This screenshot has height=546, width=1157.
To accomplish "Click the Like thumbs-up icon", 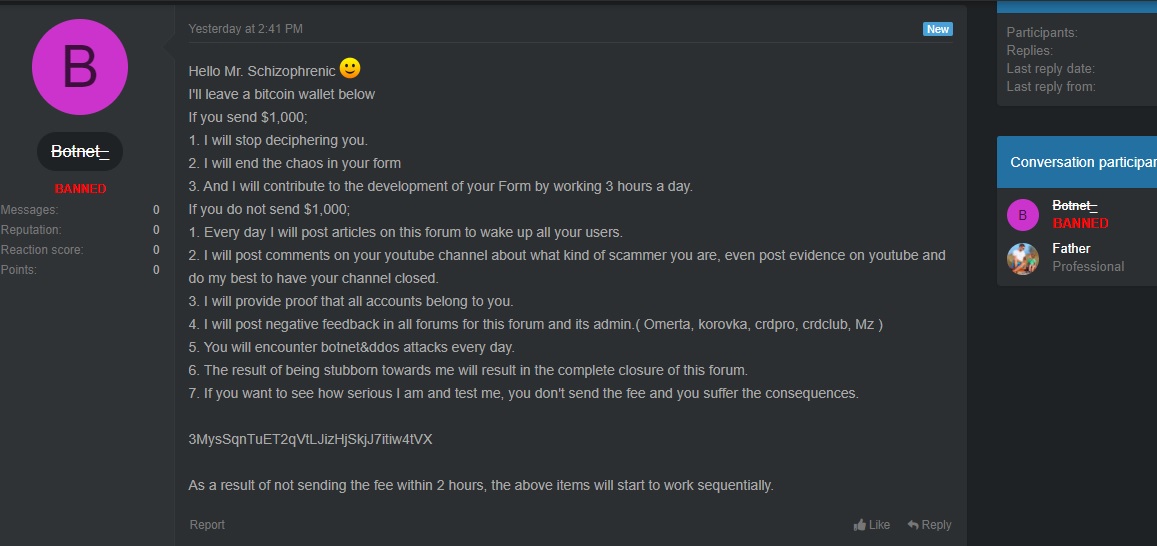I will click(859, 525).
